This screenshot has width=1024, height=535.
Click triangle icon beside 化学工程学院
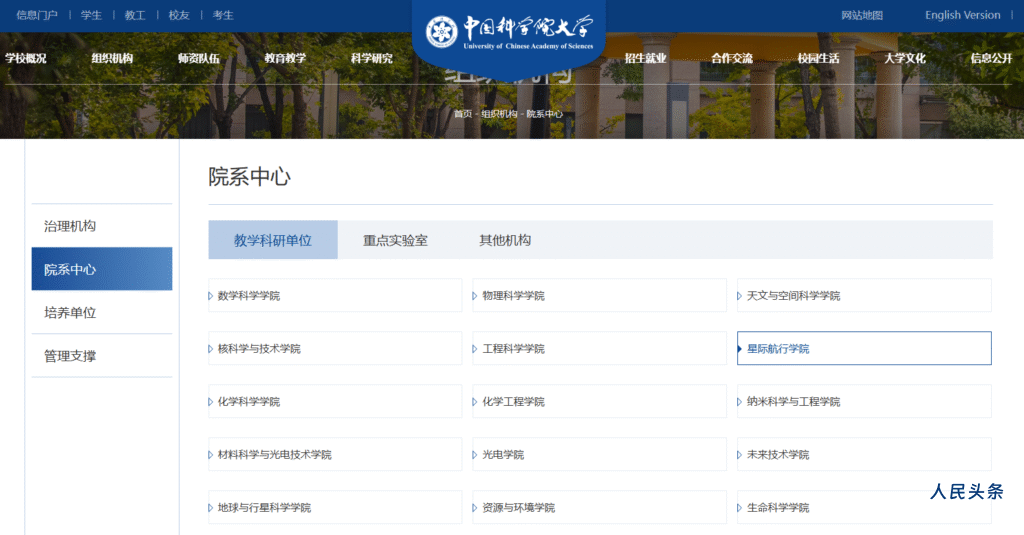(x=475, y=402)
